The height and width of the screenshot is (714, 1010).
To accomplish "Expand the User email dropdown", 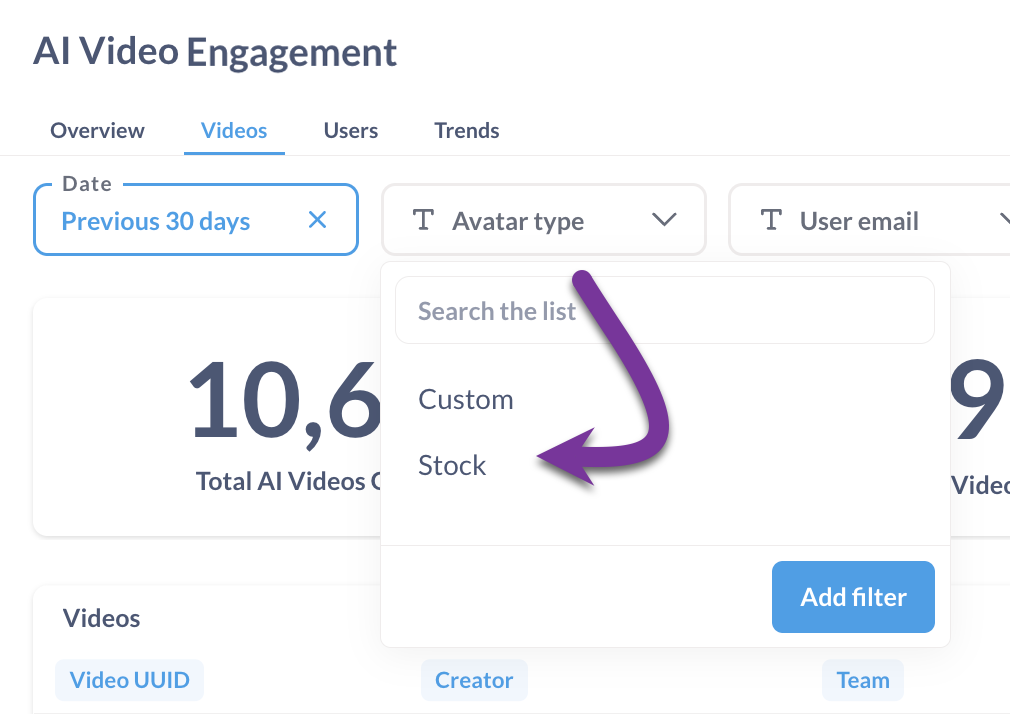I will coord(1005,220).
